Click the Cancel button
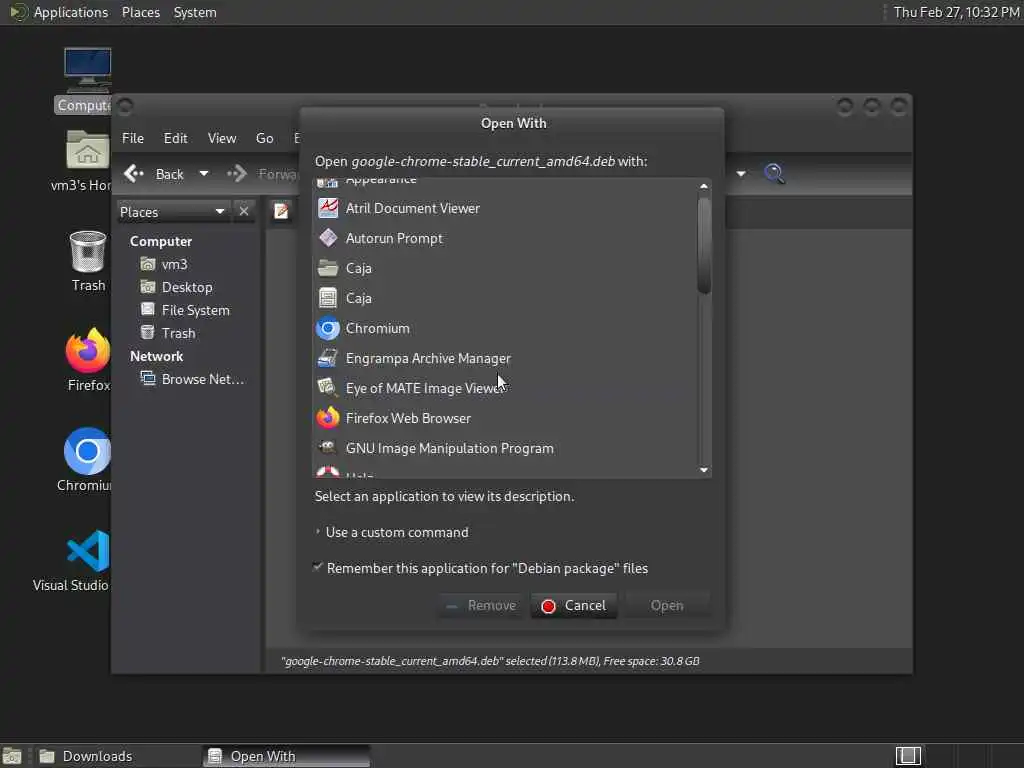1024x768 pixels. pyautogui.click(x=574, y=605)
